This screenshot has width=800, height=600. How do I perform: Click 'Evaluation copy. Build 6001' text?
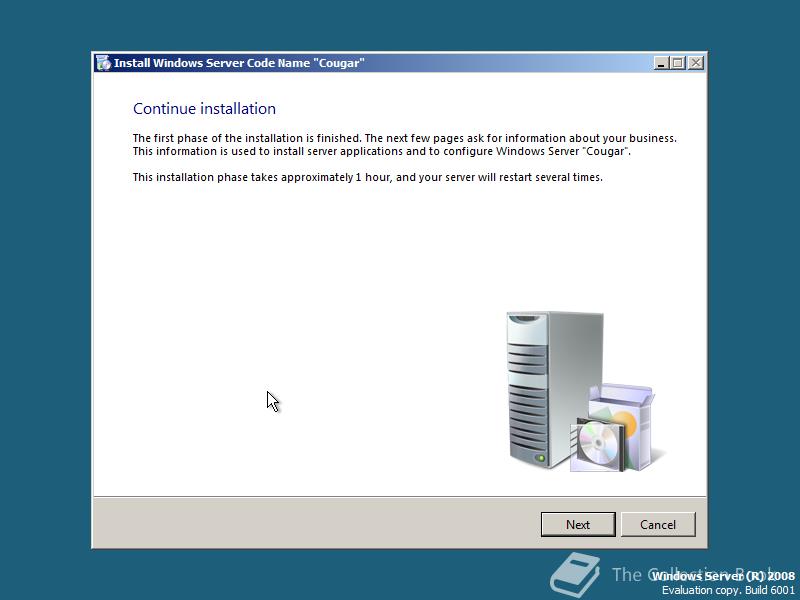click(728, 590)
